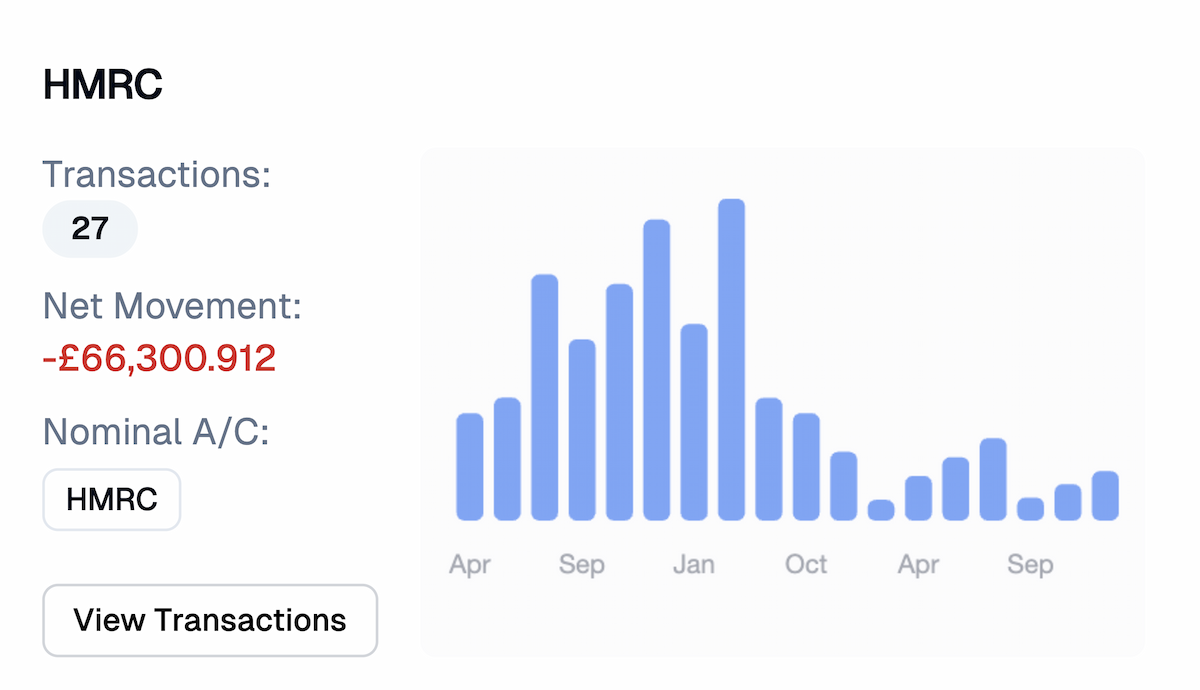1200x690 pixels.
Task: Click the bar above the first Apr label
Action: pos(469,466)
